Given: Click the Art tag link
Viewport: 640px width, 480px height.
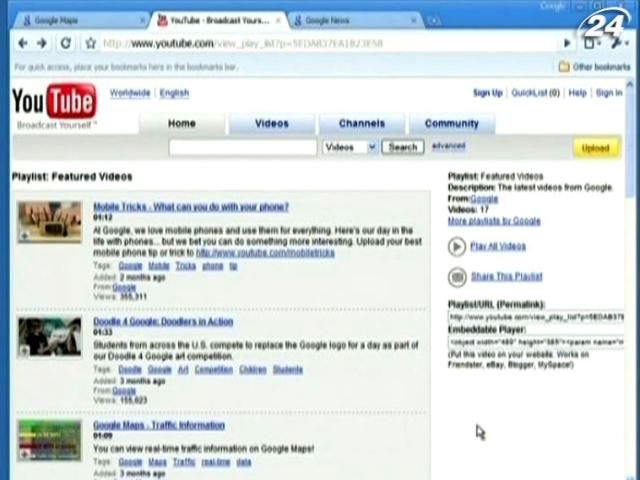Looking at the screenshot, I should pyautogui.click(x=183, y=370).
